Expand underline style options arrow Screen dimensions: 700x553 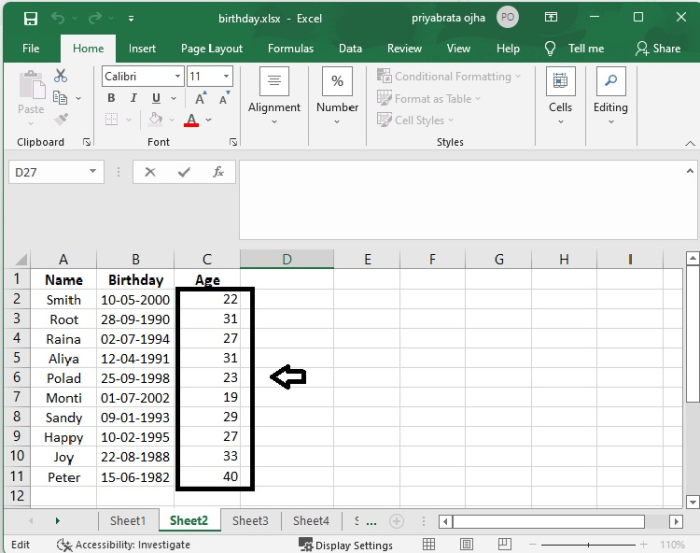coord(174,98)
